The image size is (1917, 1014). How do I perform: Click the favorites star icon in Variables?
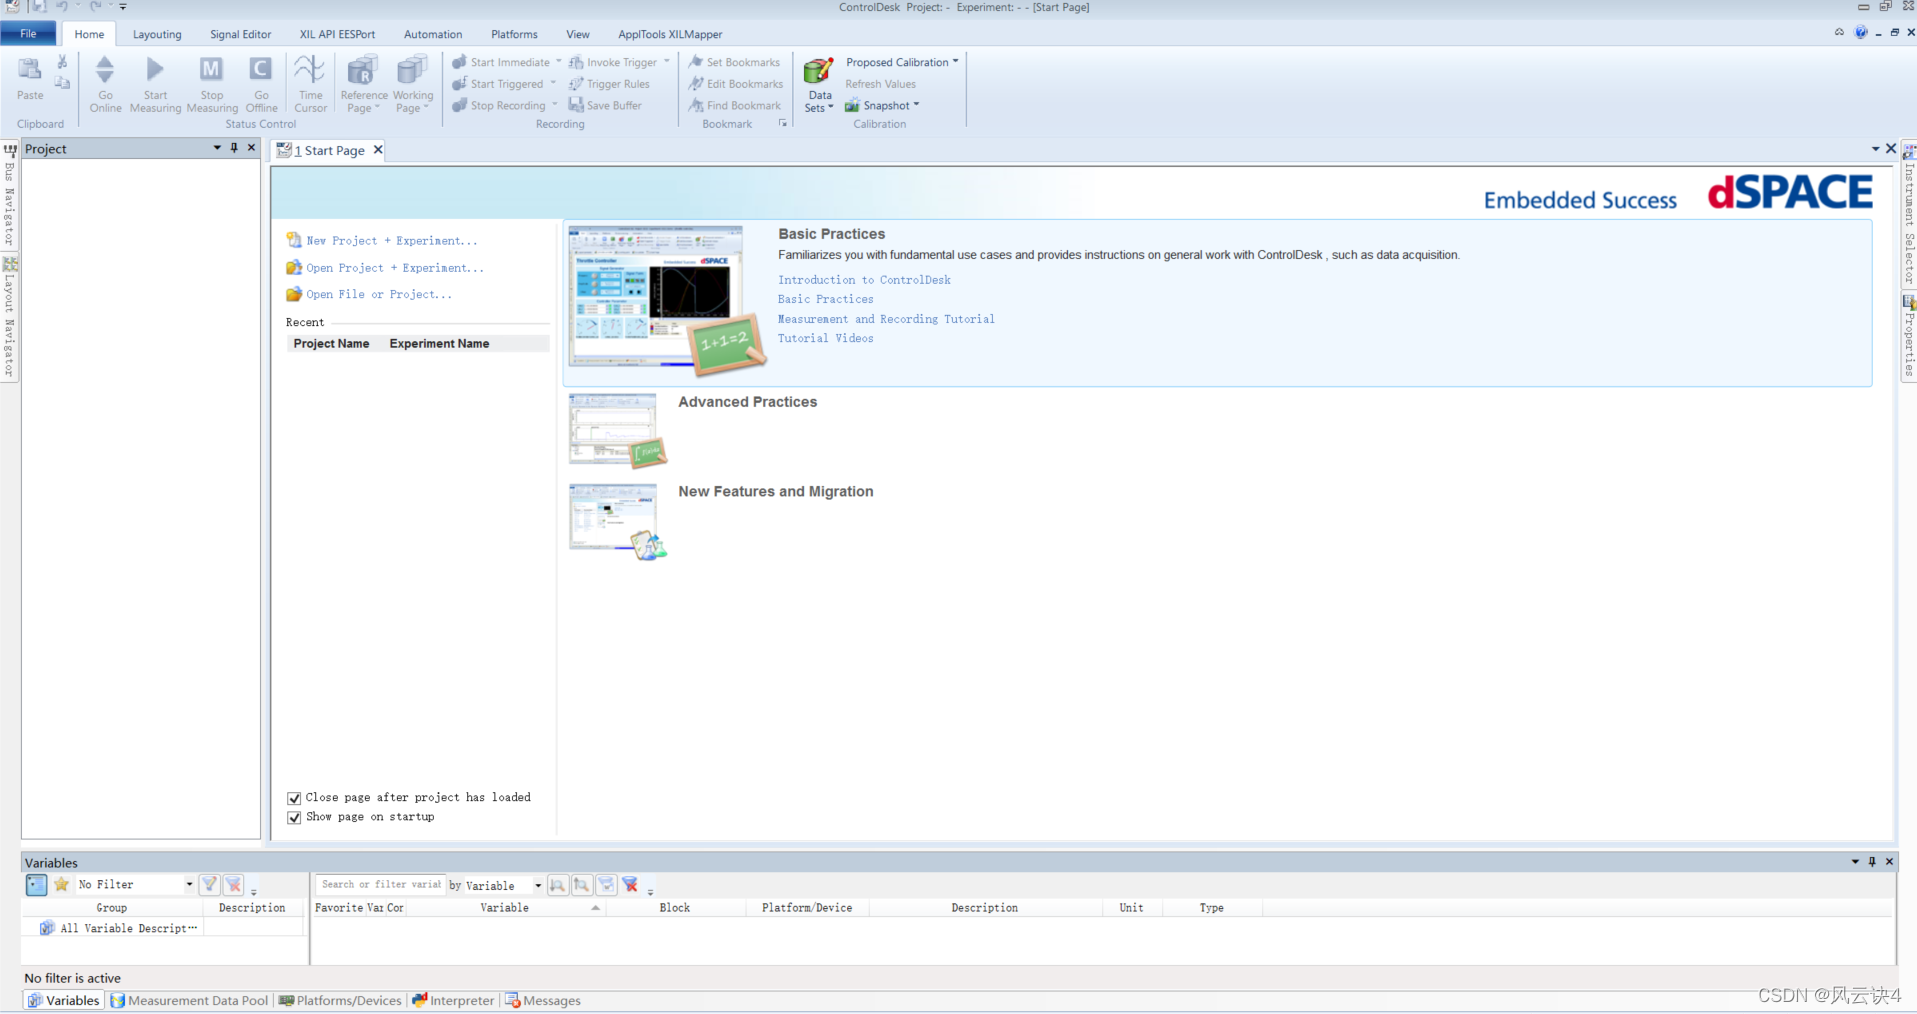tap(62, 885)
